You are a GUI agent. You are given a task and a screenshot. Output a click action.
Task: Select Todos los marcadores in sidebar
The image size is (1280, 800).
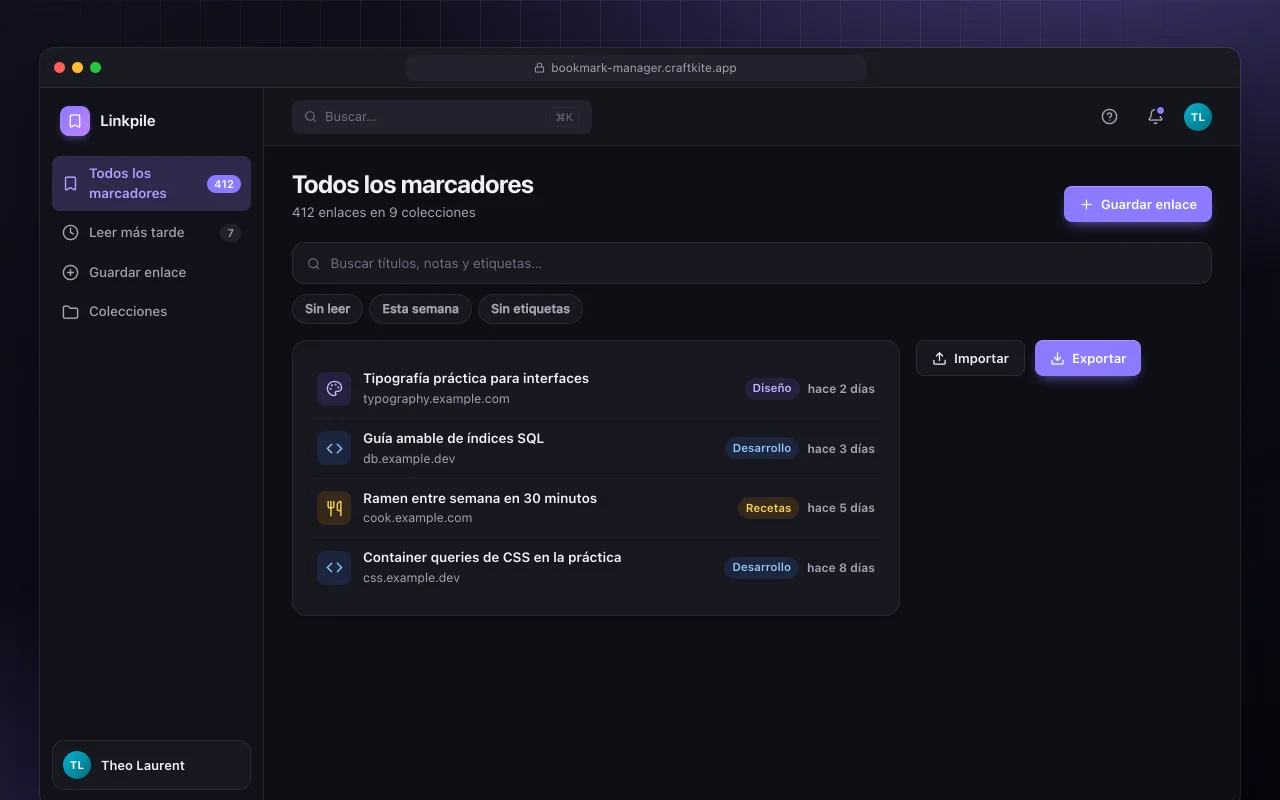[151, 184]
